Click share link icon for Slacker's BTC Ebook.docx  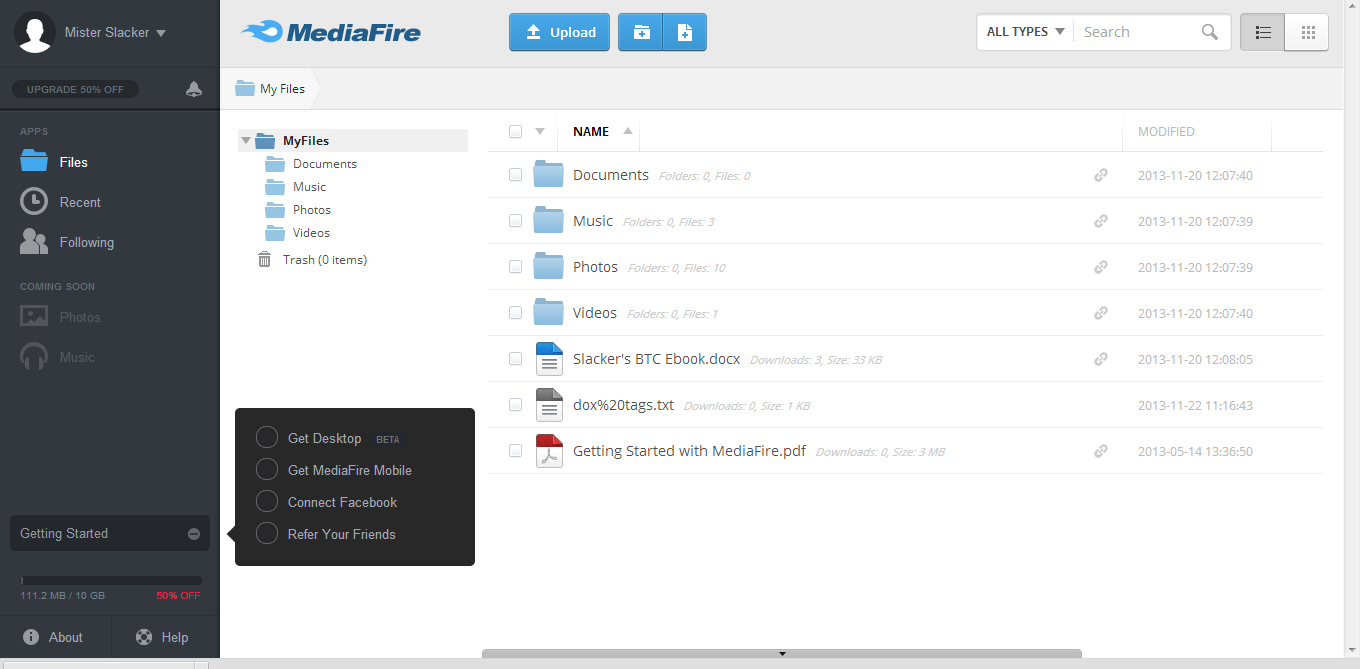[x=1100, y=359]
